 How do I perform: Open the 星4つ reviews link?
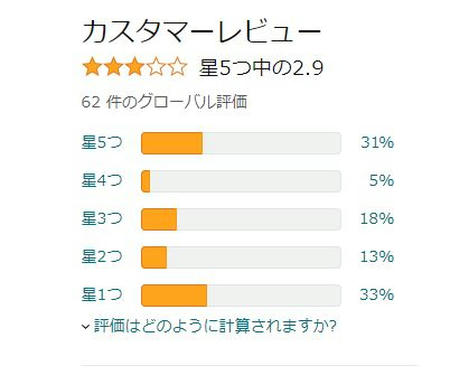102,181
